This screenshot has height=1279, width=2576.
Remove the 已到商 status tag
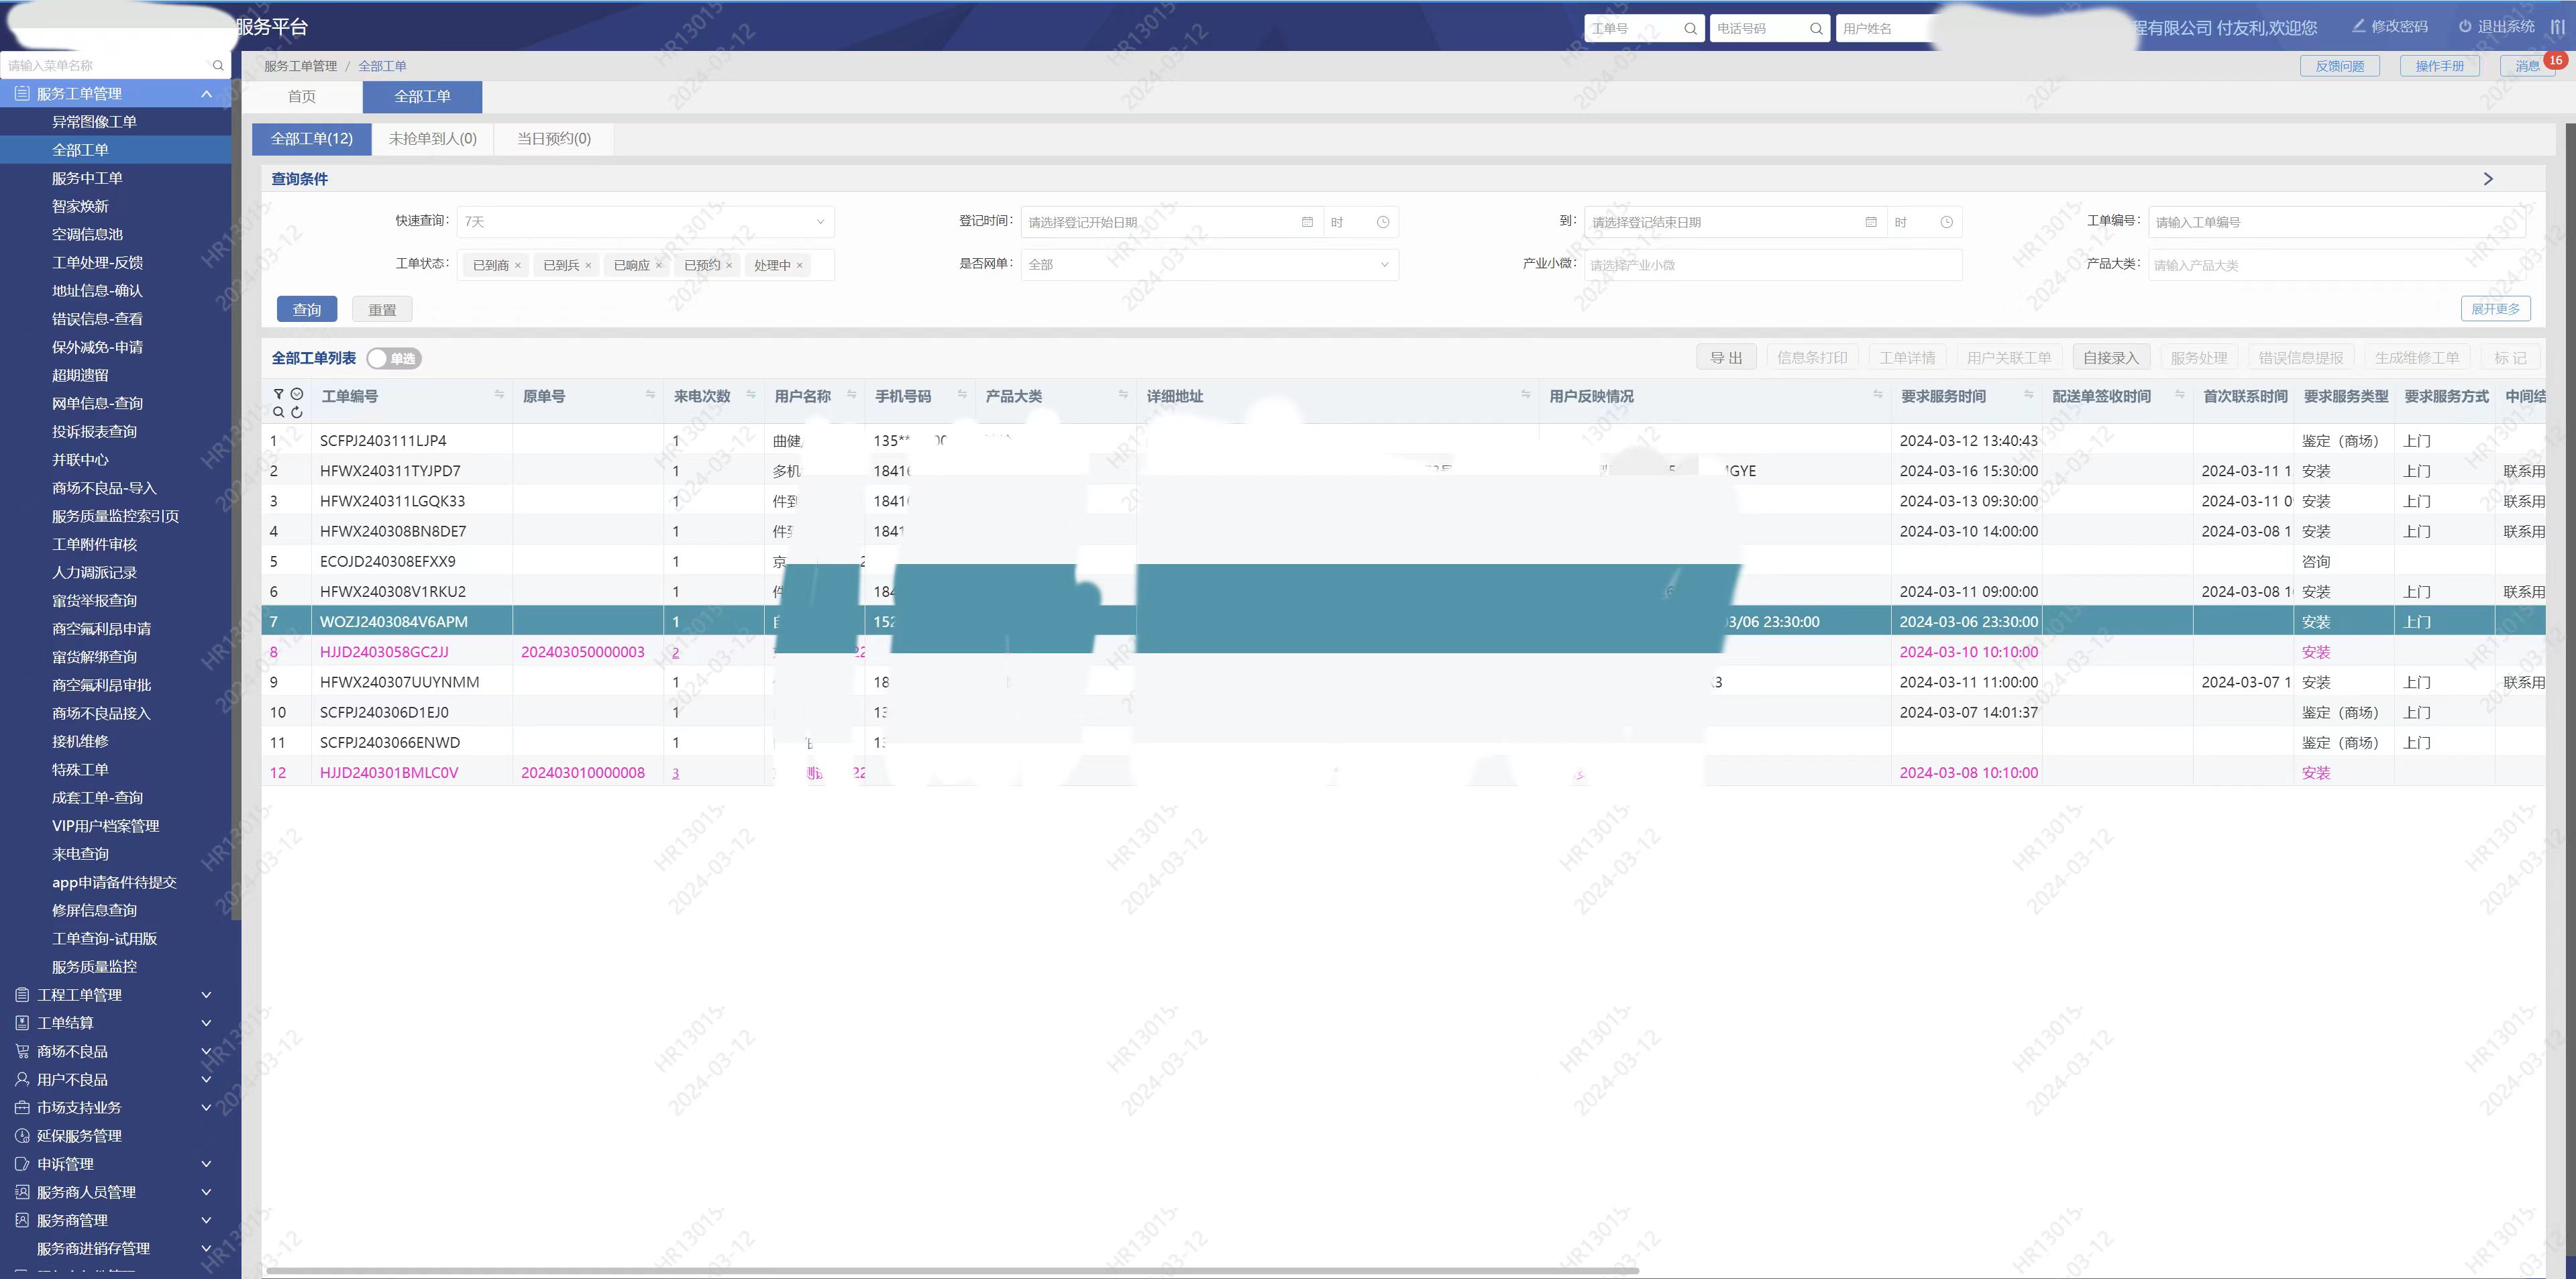[x=518, y=266]
